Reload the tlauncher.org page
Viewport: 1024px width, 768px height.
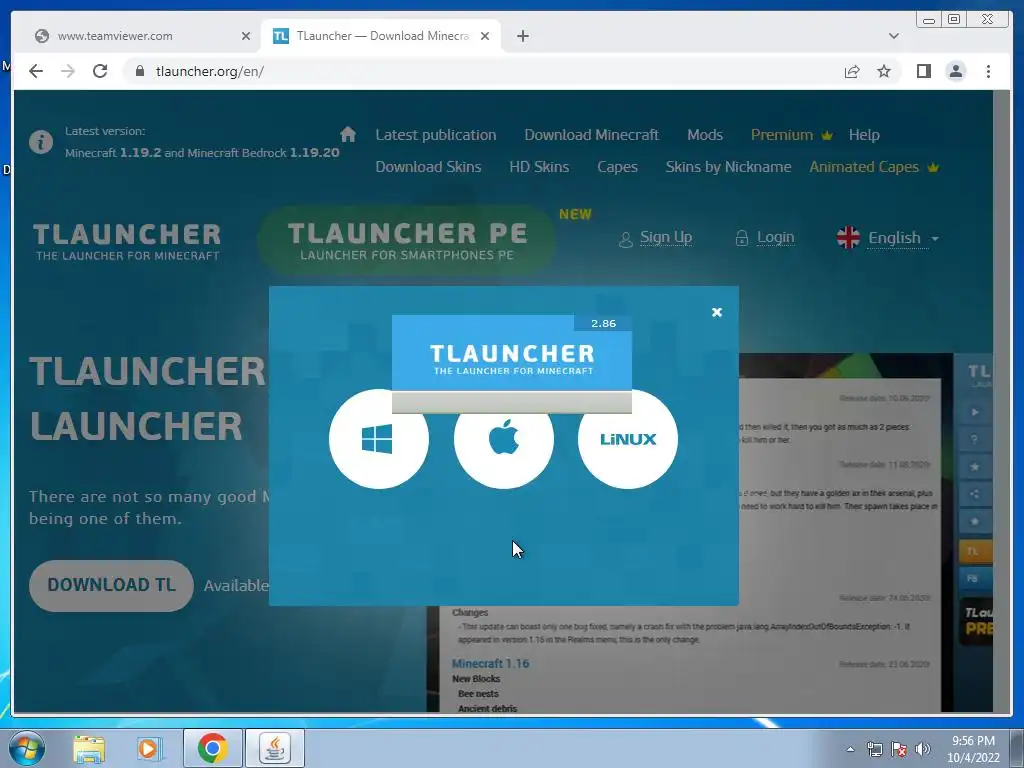tap(100, 71)
